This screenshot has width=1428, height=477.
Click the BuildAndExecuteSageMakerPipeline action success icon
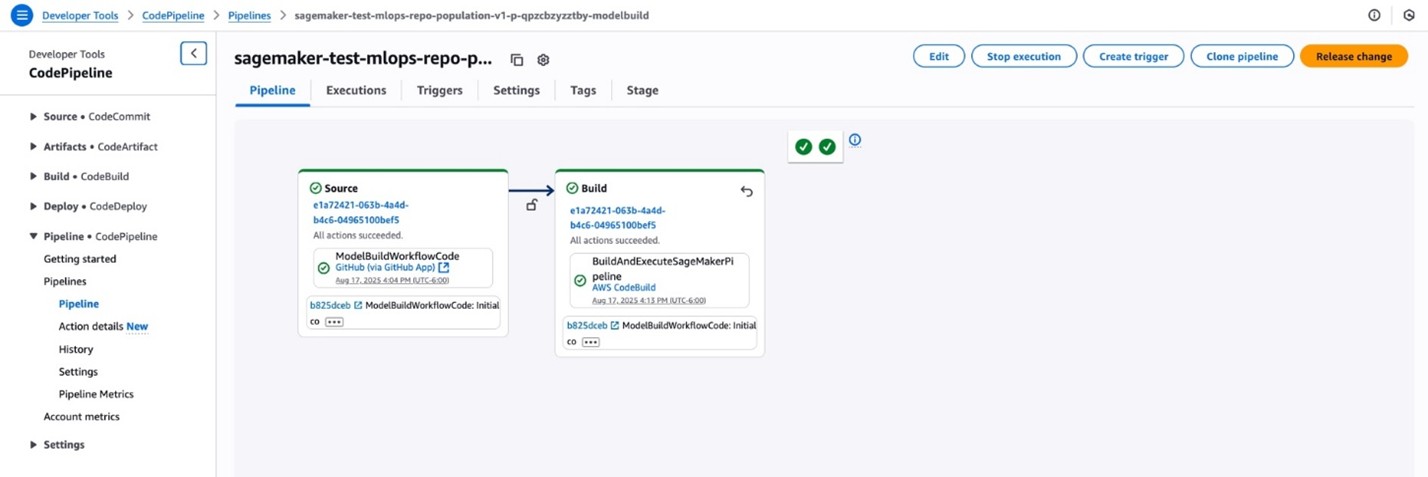(580, 281)
